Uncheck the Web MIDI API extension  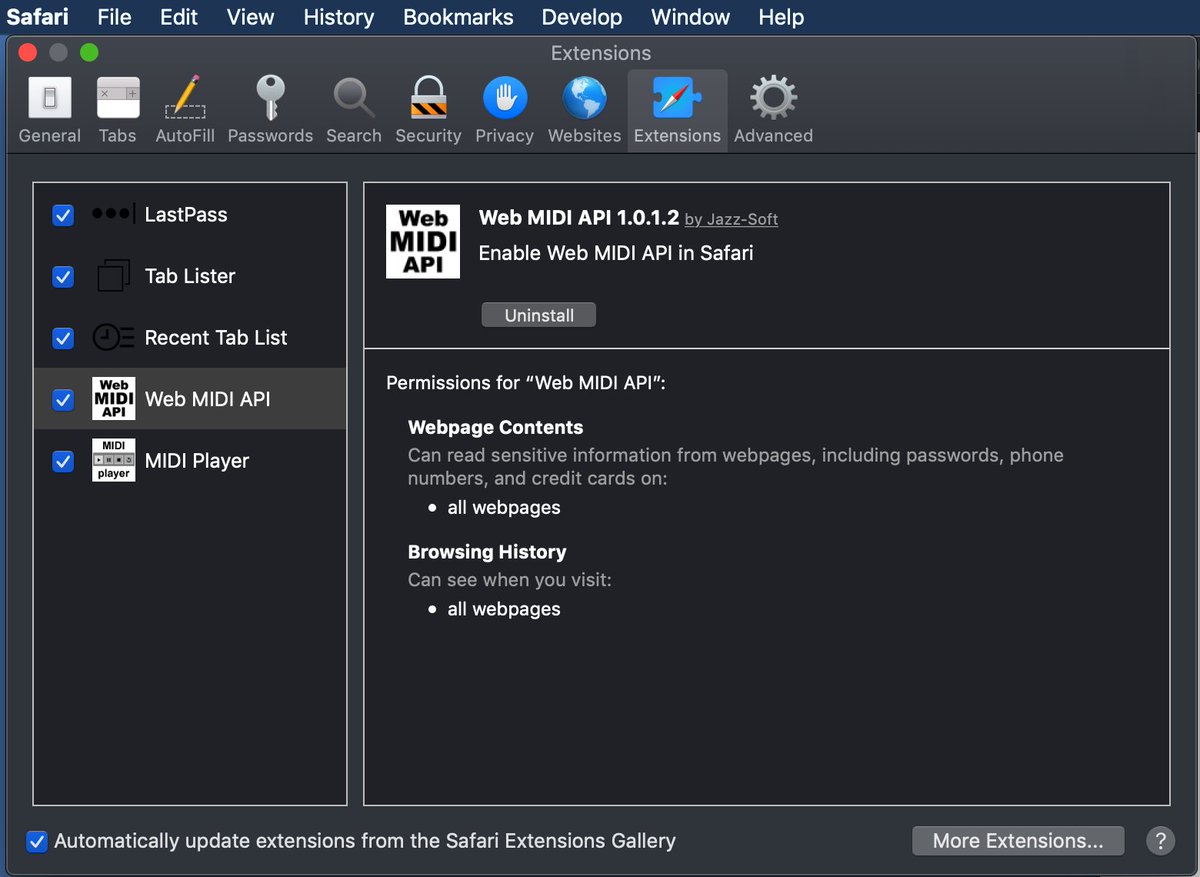[x=63, y=400]
